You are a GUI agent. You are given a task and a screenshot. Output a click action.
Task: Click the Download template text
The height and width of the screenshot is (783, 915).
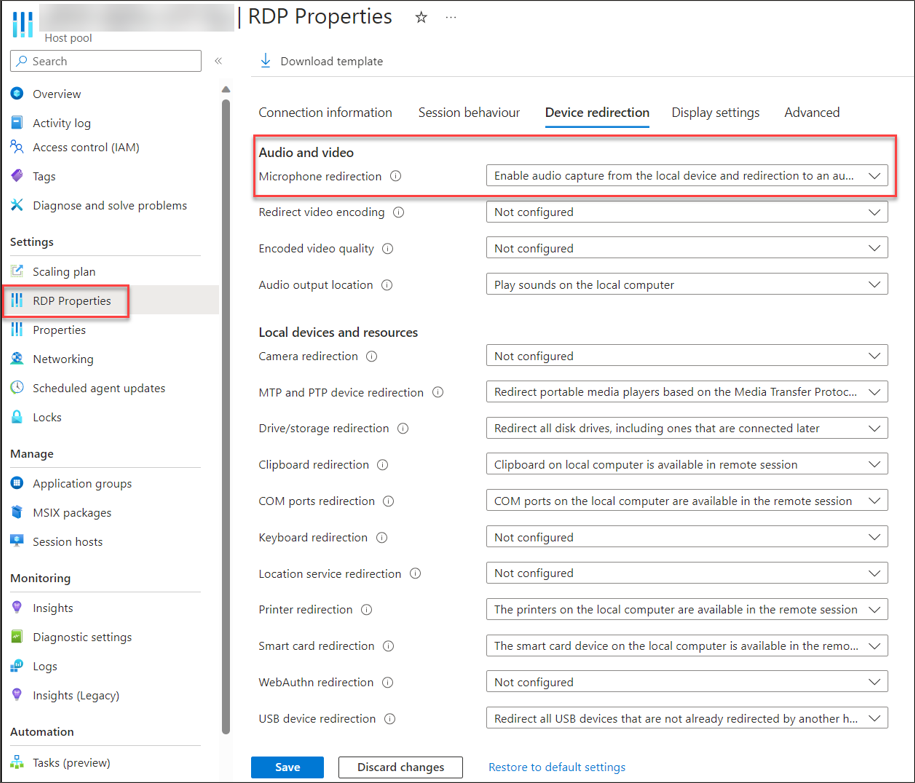click(x=331, y=61)
